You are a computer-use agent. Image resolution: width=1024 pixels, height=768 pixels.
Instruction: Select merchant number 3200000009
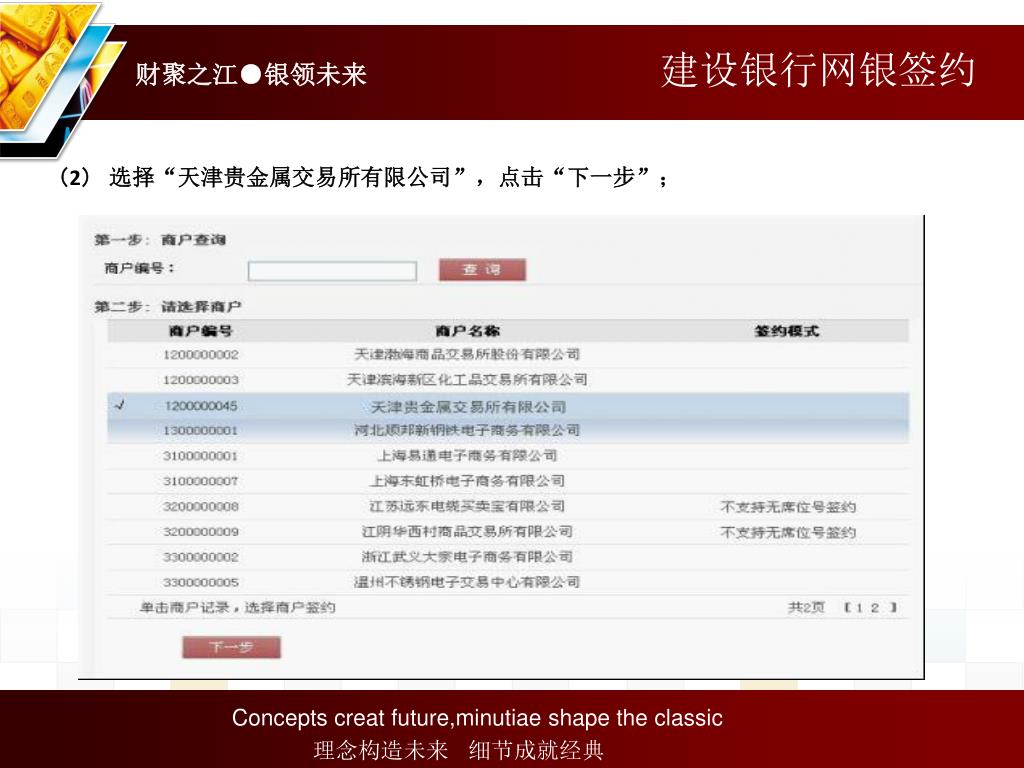(201, 532)
